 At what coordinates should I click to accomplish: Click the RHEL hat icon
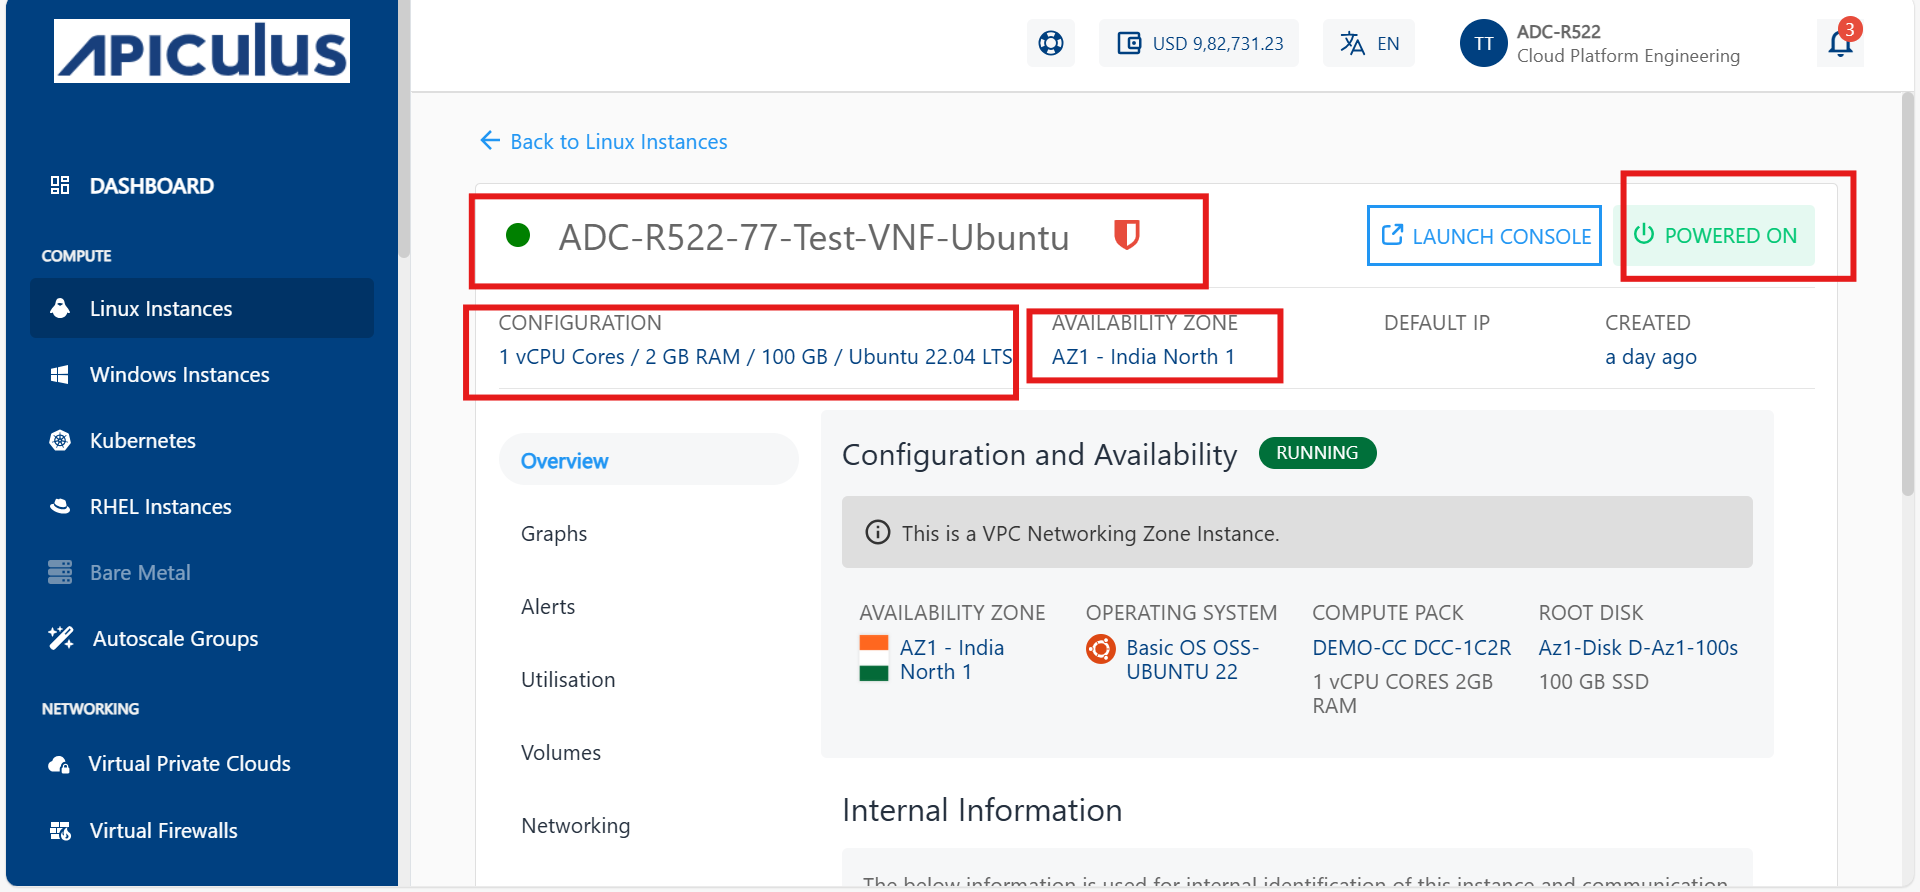pos(60,506)
